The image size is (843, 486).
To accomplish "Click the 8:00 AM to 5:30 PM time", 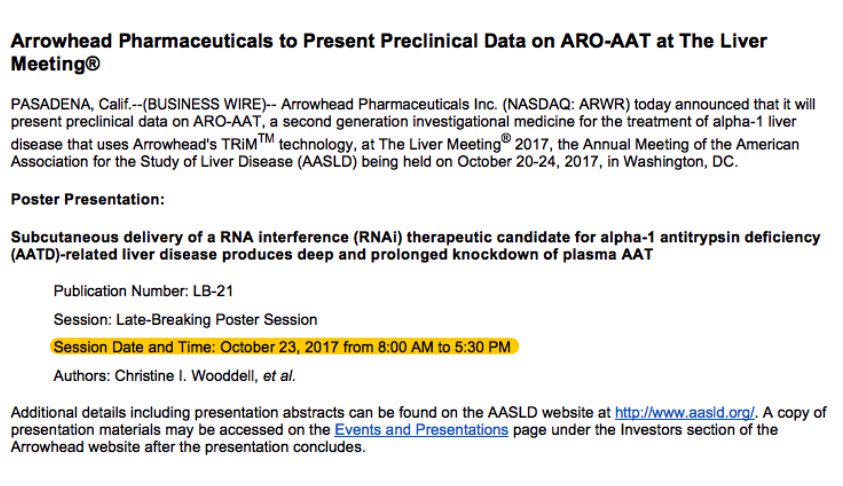I will pos(444,347).
